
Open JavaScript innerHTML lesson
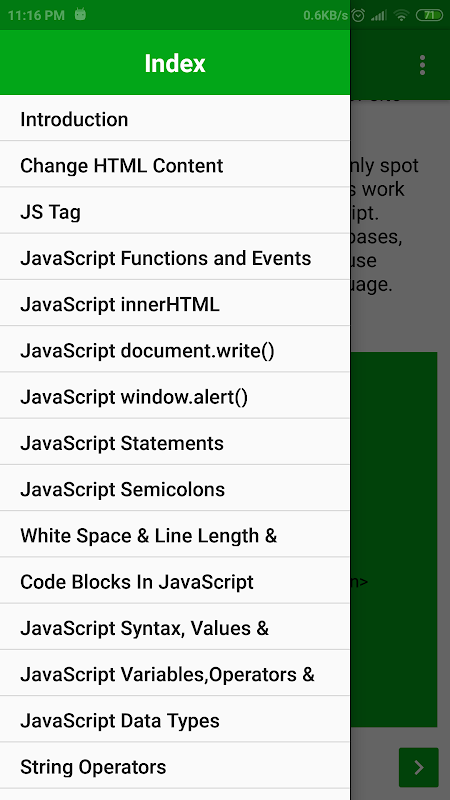[175, 305]
